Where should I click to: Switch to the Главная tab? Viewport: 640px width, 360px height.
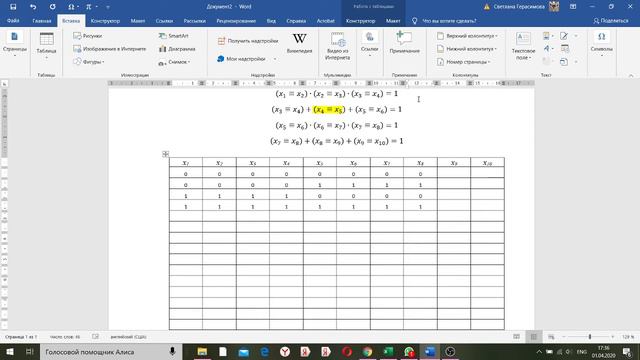tap(42, 20)
